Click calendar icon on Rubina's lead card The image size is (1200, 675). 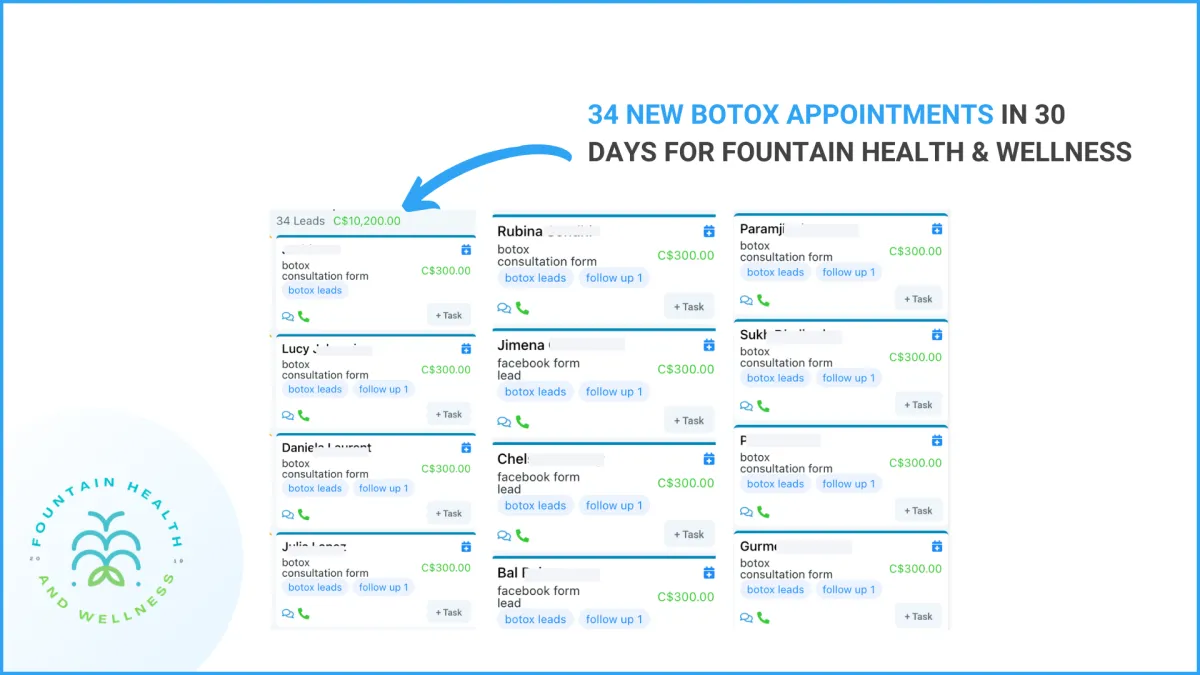tap(709, 231)
